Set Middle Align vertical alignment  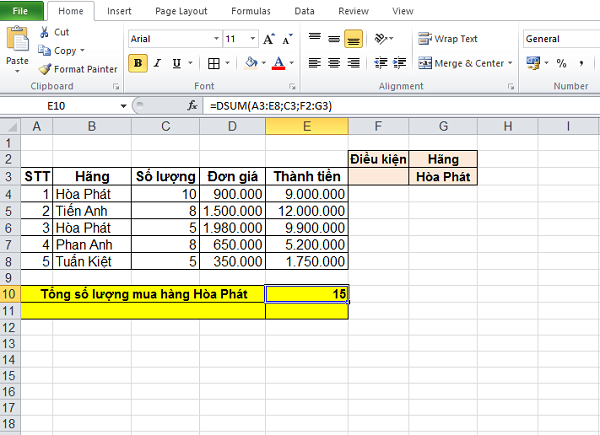point(334,39)
